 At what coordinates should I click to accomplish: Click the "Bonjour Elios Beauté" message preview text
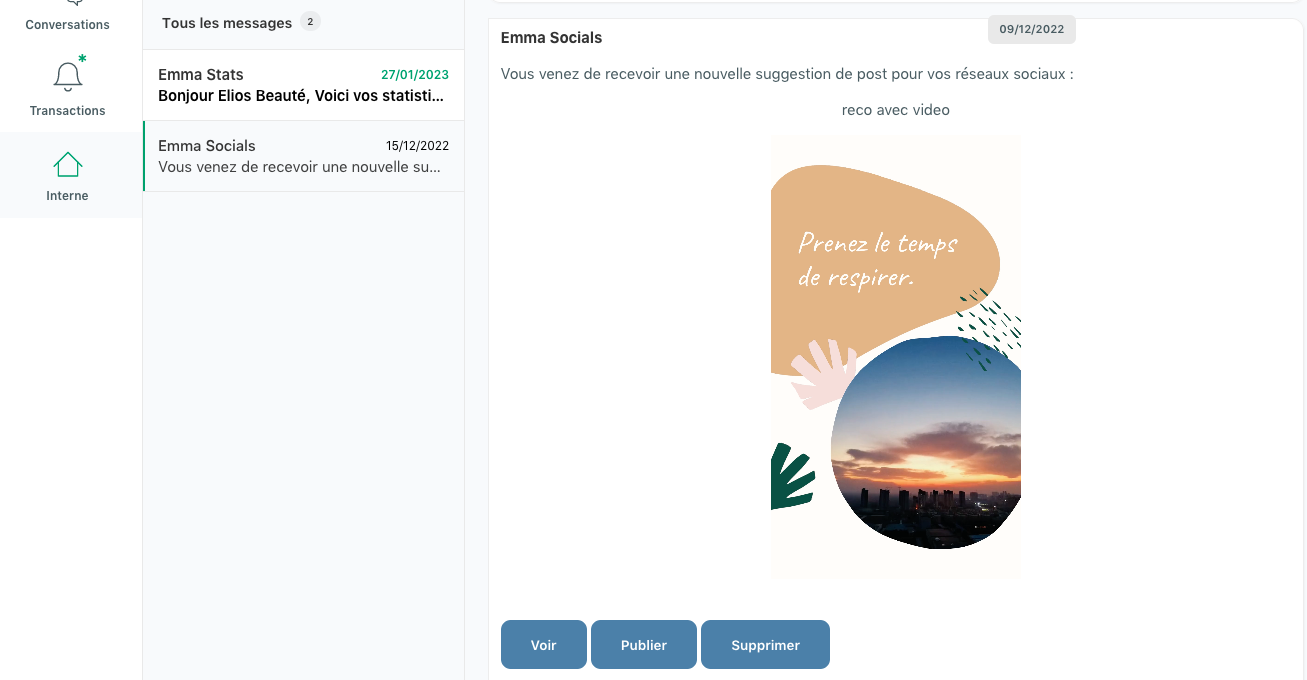tap(300, 96)
